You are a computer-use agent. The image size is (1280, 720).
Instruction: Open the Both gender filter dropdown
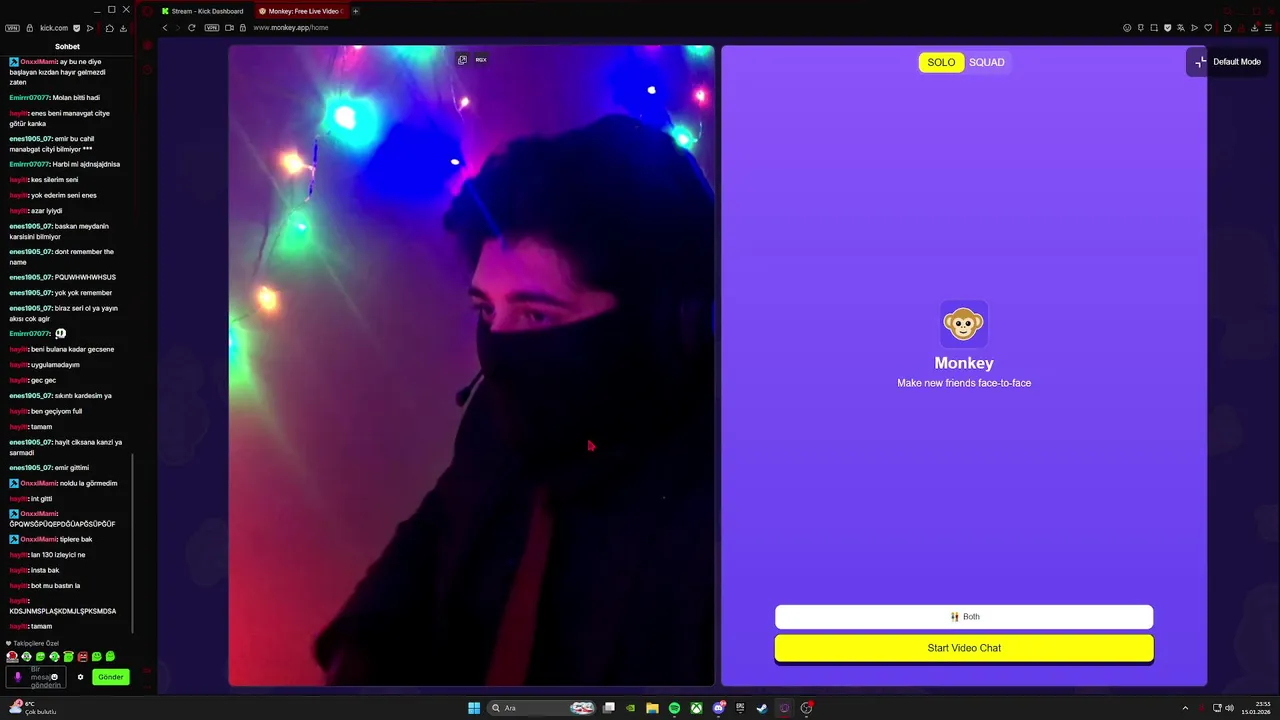[964, 617]
